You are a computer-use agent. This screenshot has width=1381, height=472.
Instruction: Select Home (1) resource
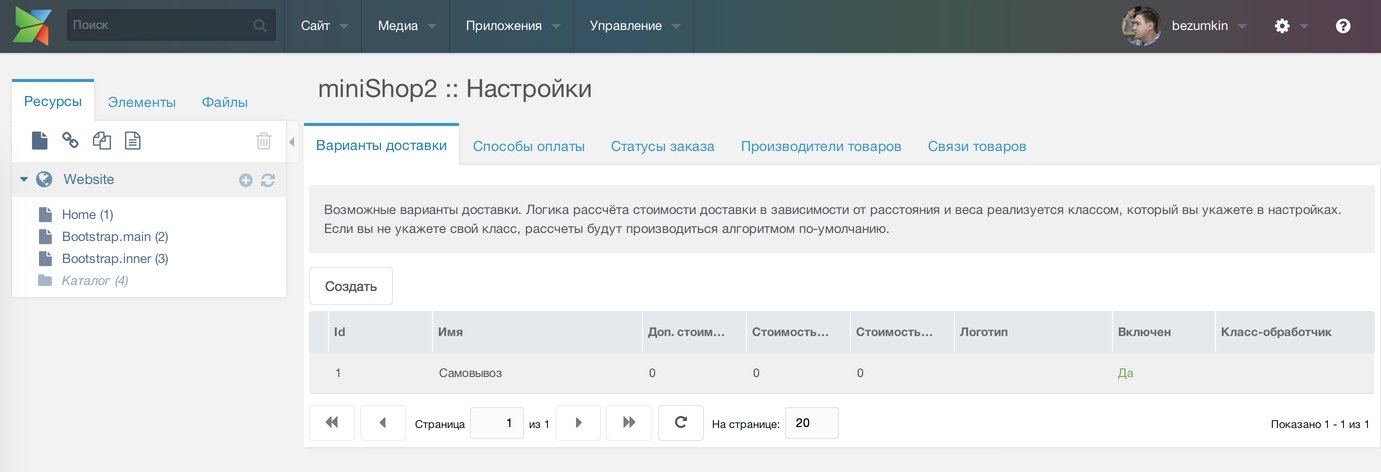pos(88,215)
